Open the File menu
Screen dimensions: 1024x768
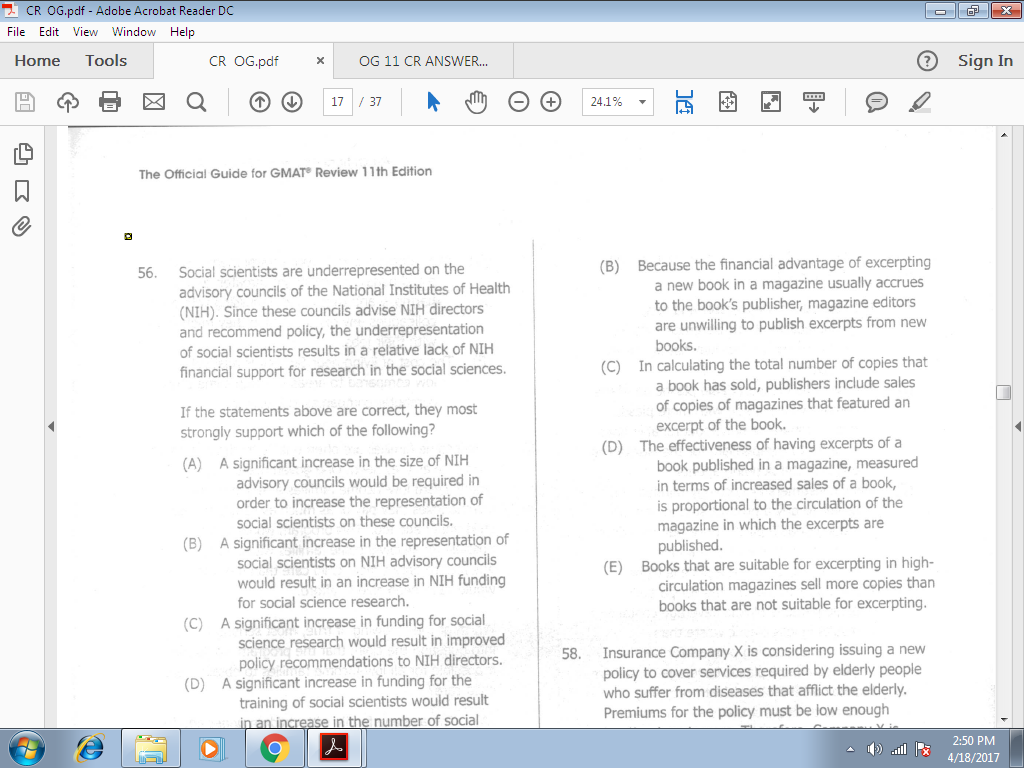coord(16,31)
